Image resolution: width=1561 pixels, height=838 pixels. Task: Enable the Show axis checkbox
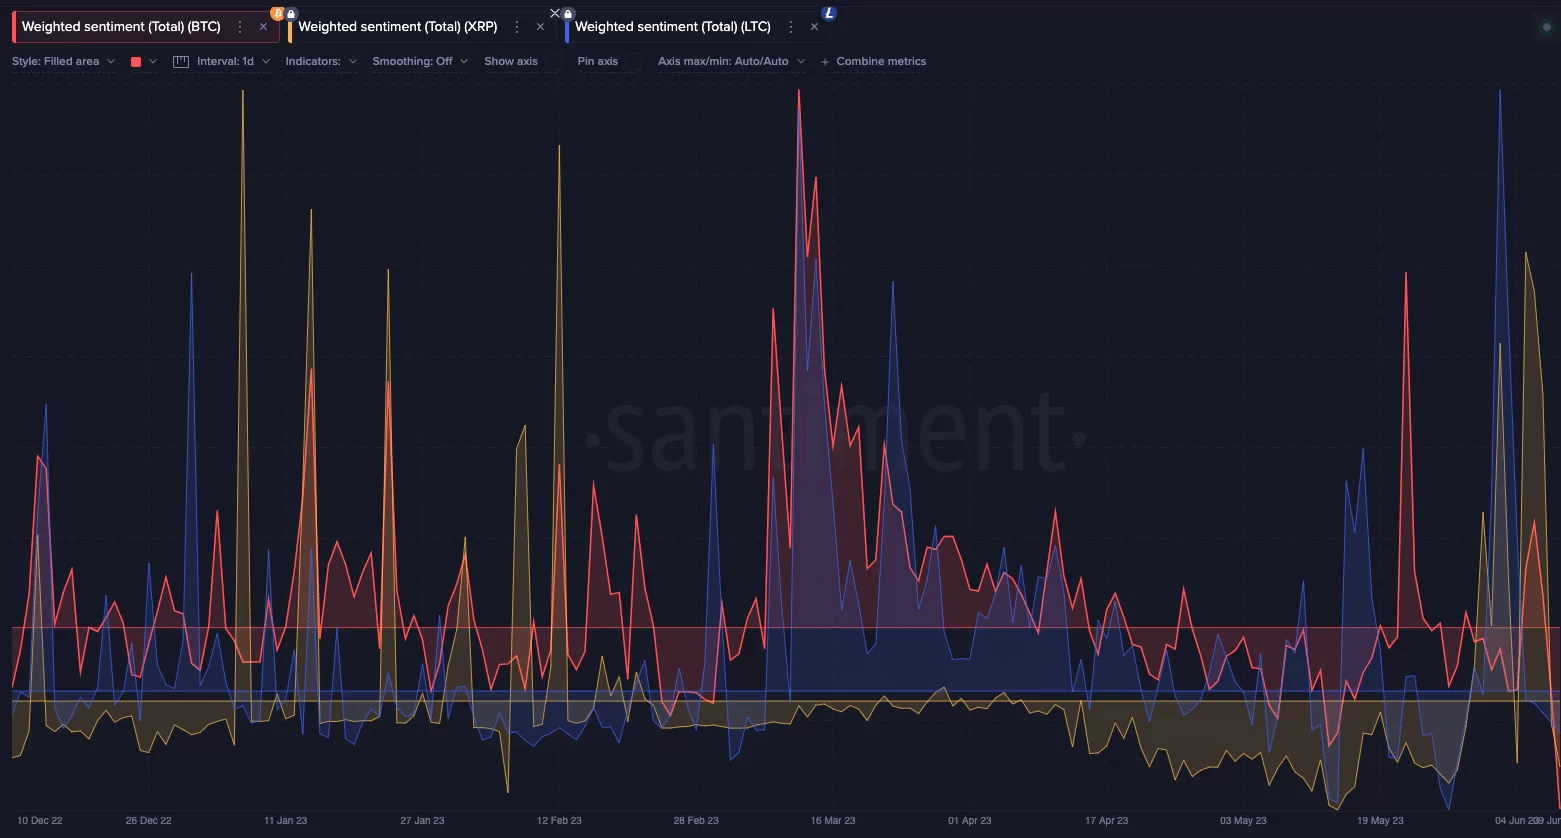point(553,62)
